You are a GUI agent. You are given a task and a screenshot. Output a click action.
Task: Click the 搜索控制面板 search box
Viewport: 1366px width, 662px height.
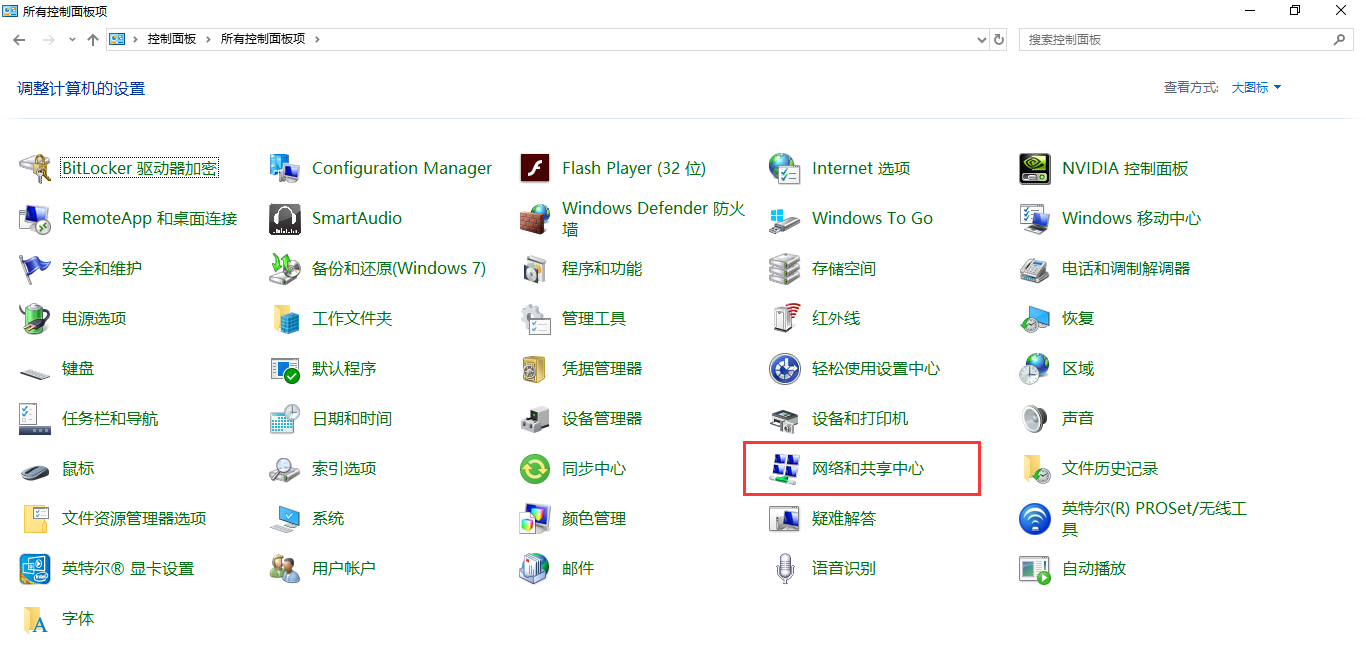1187,39
